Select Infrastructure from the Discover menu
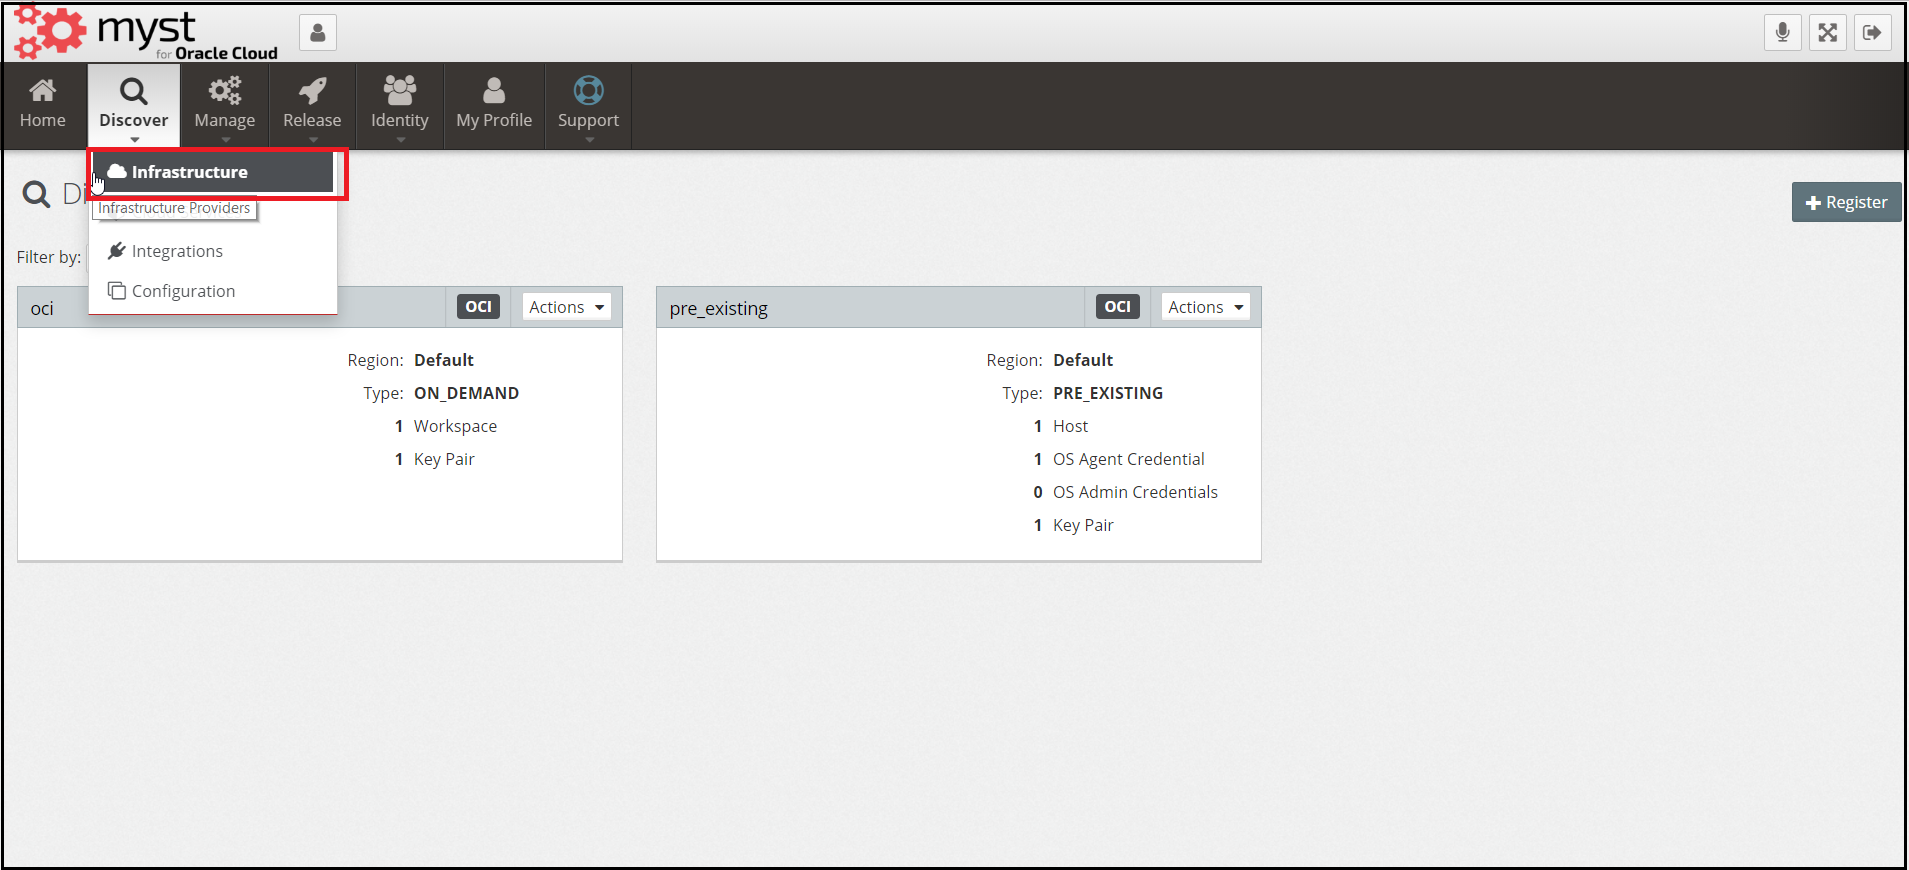The image size is (1909, 870). click(189, 172)
